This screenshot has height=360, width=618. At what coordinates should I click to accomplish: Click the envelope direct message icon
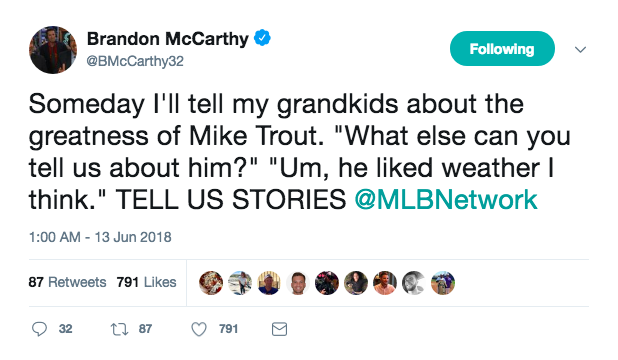click(279, 329)
